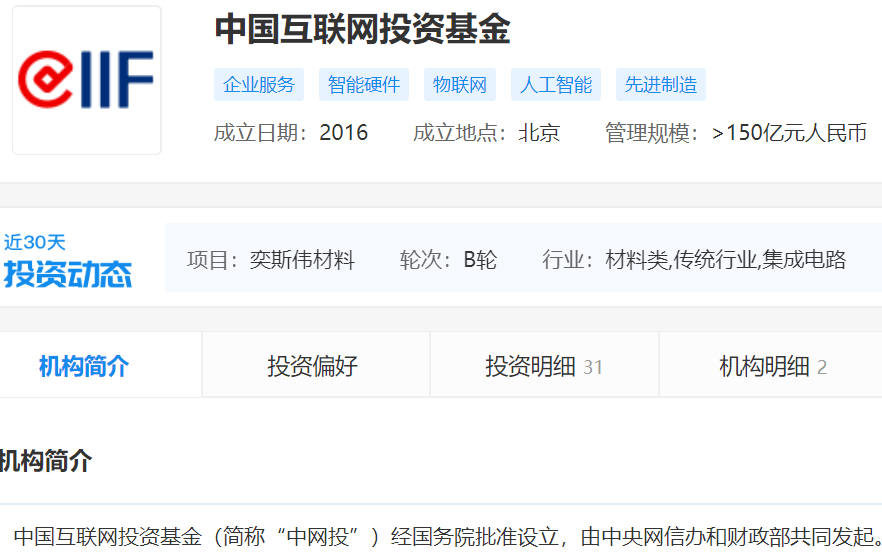Click the CIIF fund logo image
This screenshot has height=555, width=882.
pyautogui.click(x=87, y=80)
